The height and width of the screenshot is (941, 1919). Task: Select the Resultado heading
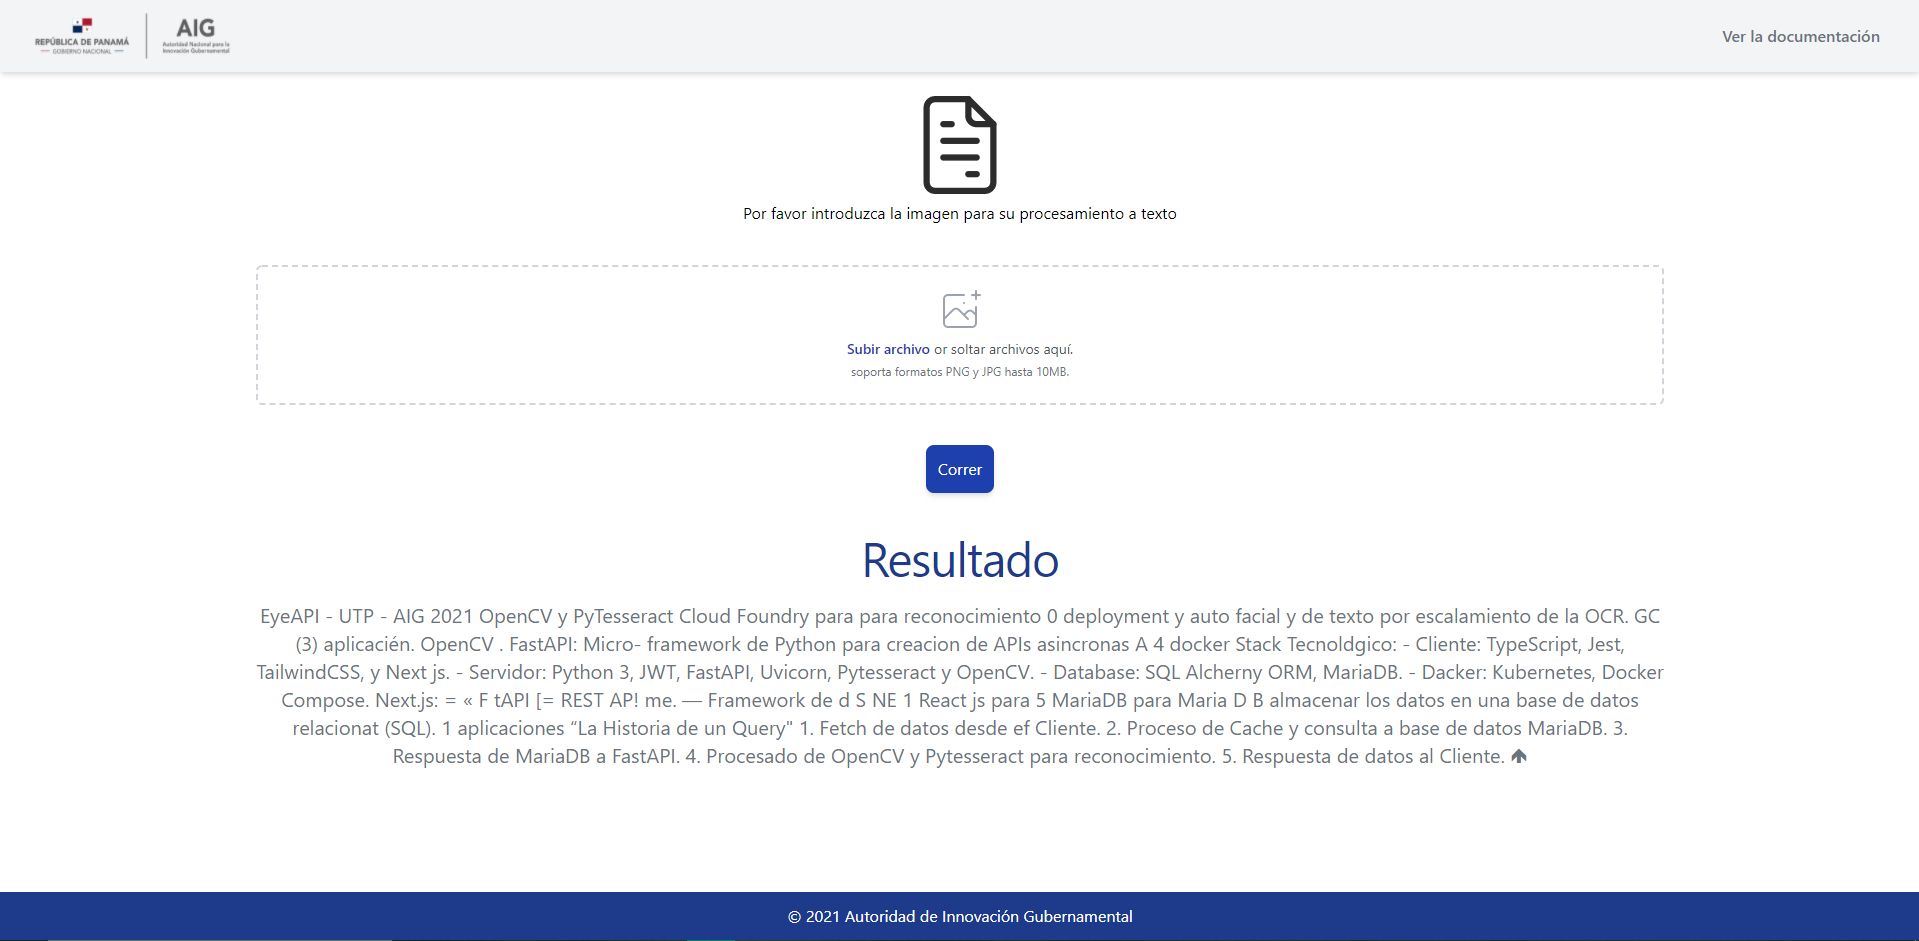coord(959,560)
